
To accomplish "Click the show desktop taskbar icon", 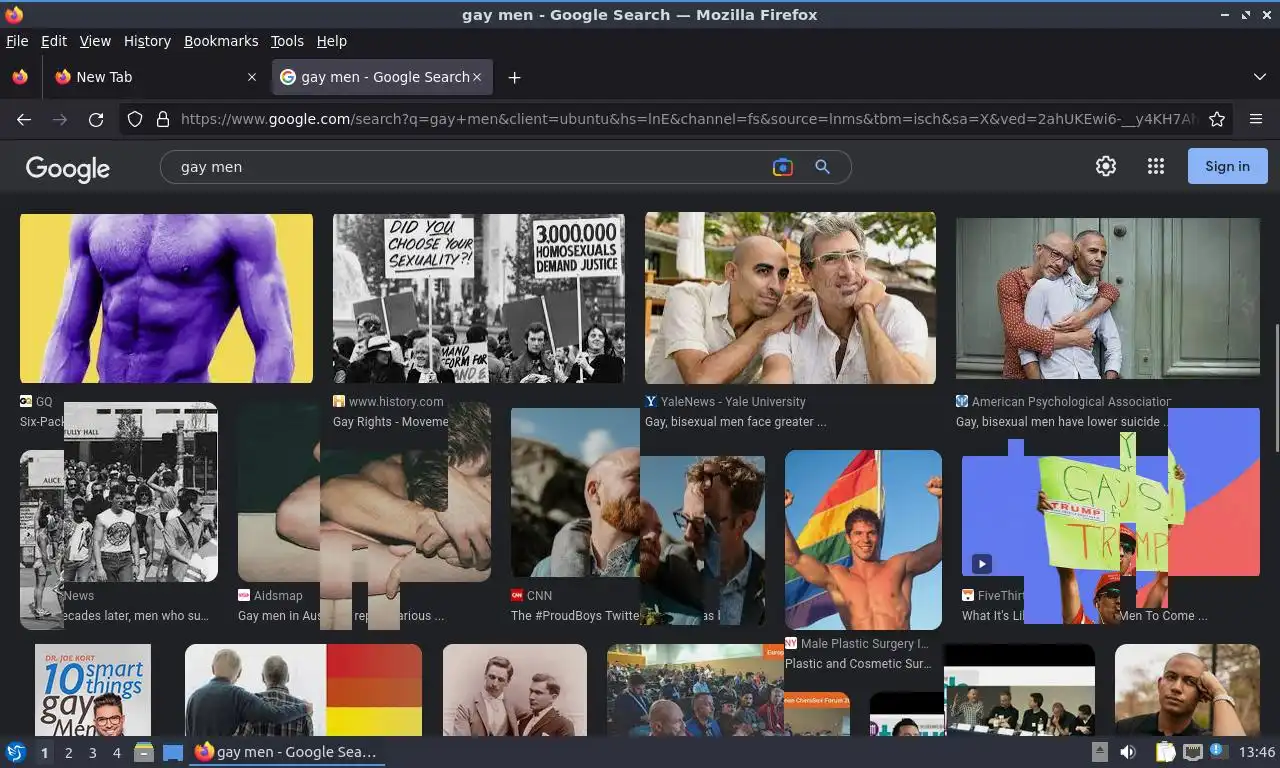I will pyautogui.click(x=172, y=752).
